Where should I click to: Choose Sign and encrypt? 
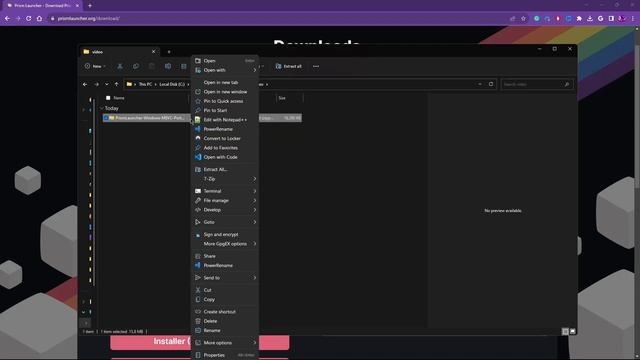click(x=225, y=234)
